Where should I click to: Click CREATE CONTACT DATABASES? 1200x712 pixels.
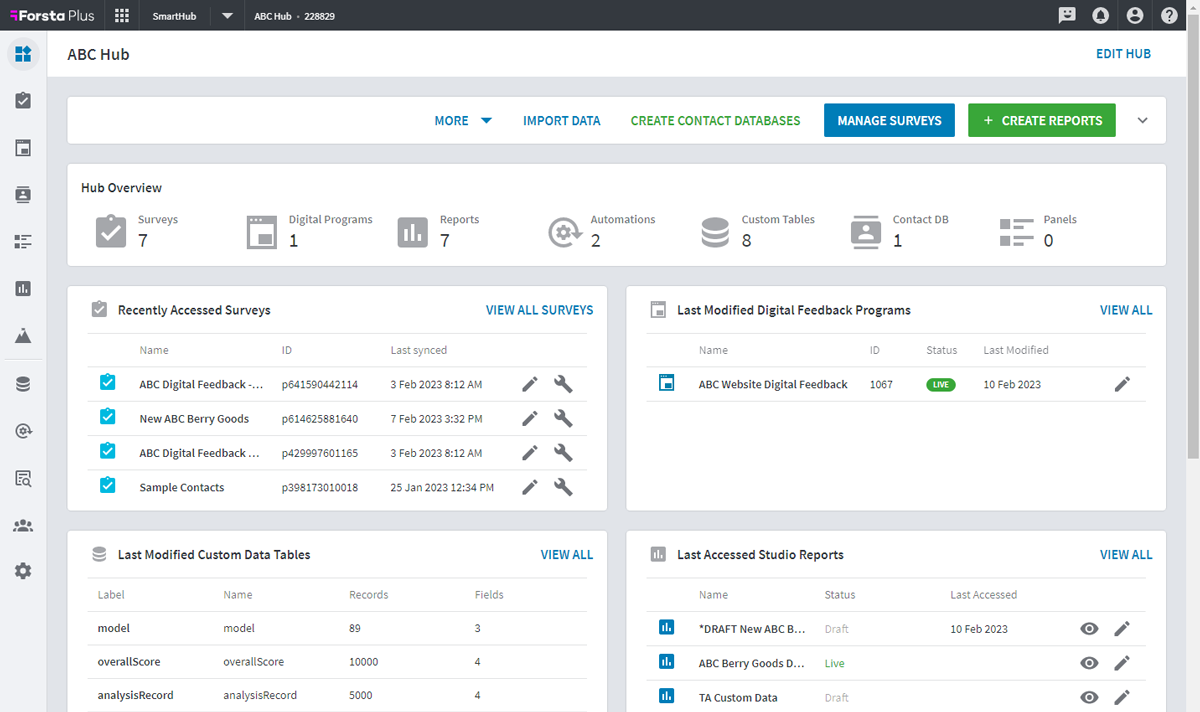(x=715, y=120)
